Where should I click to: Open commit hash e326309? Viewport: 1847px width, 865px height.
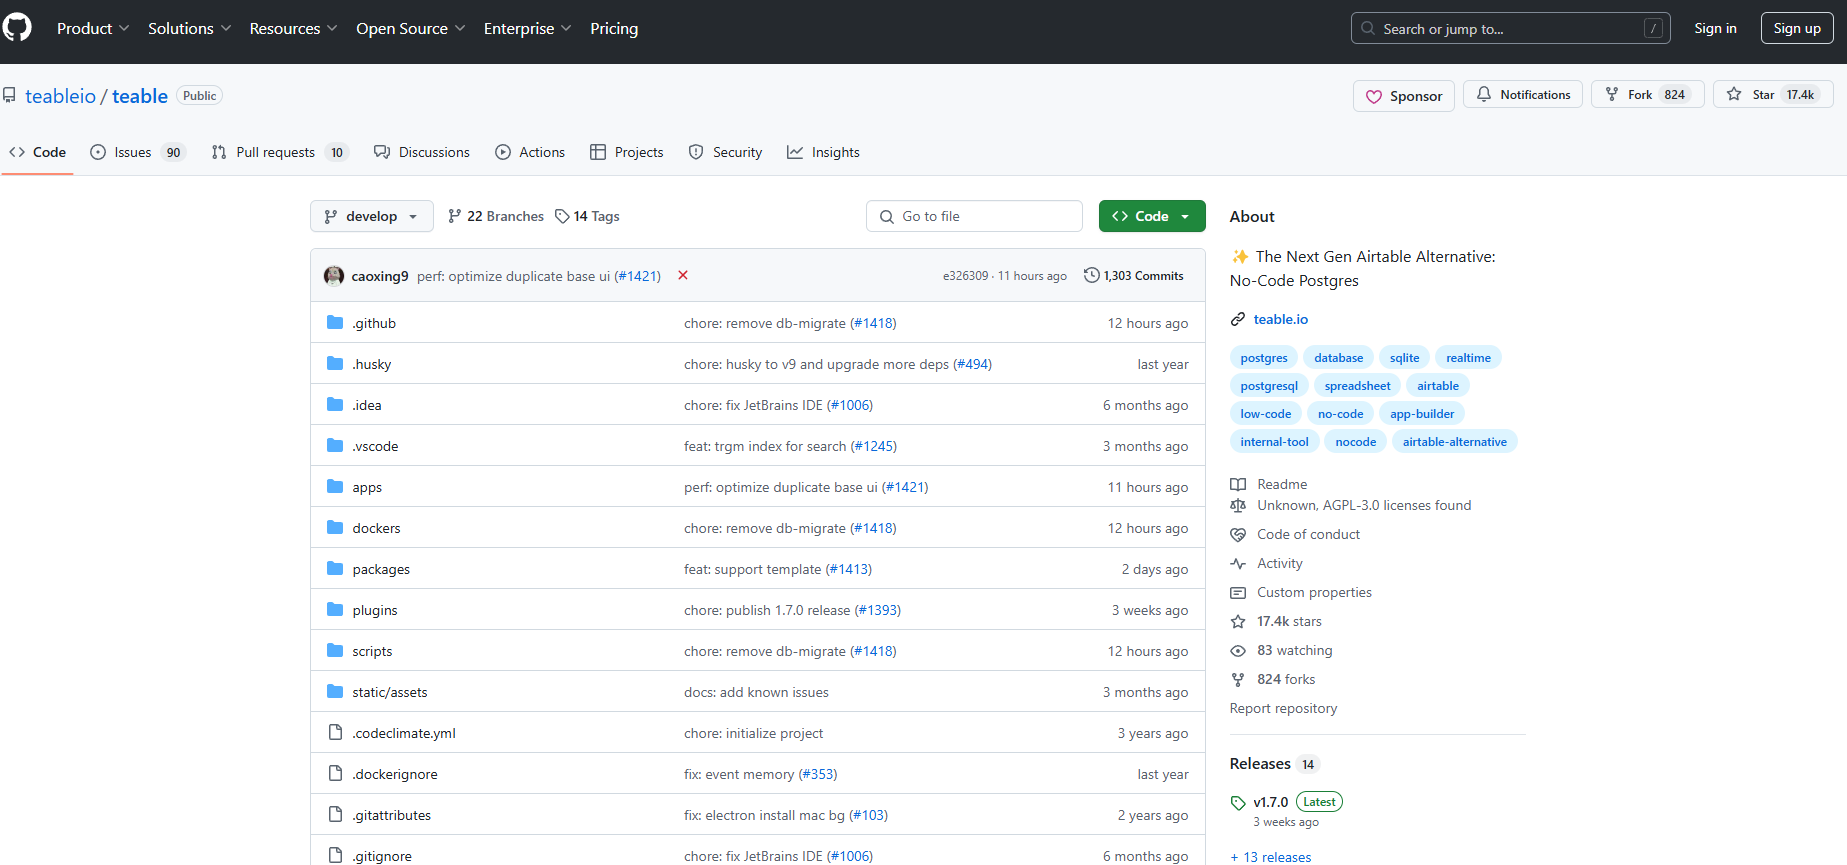click(965, 276)
